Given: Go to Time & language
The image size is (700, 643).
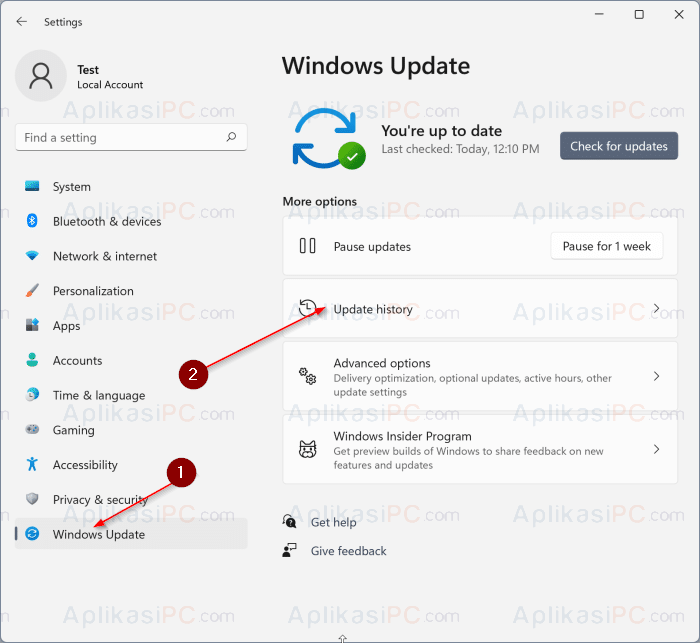Looking at the screenshot, I should 99,396.
